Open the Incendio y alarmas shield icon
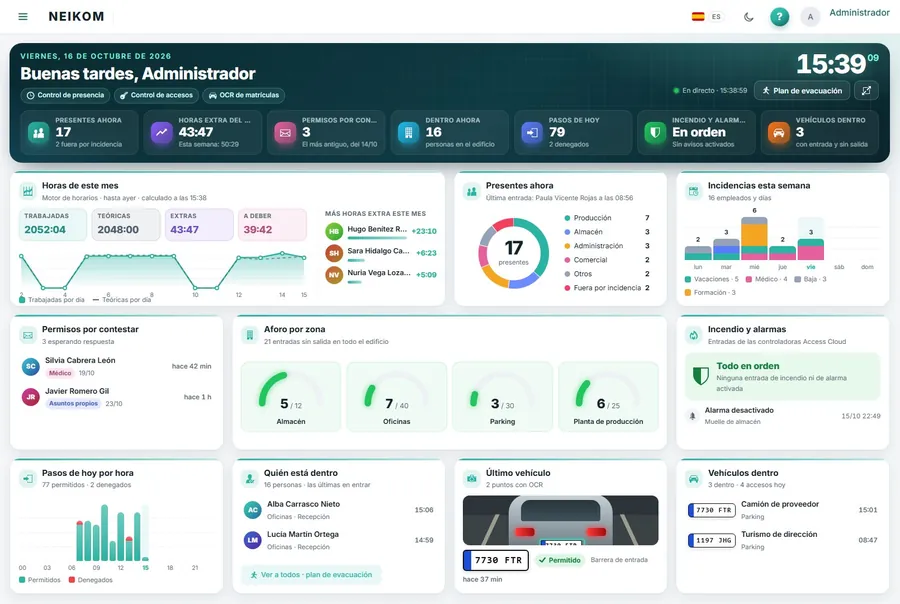 pos(655,133)
